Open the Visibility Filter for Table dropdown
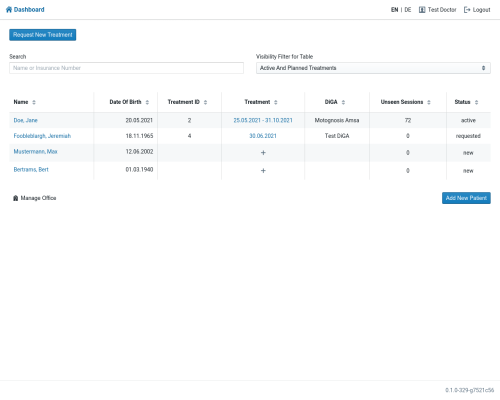The height and width of the screenshot is (400, 500). (x=373, y=68)
